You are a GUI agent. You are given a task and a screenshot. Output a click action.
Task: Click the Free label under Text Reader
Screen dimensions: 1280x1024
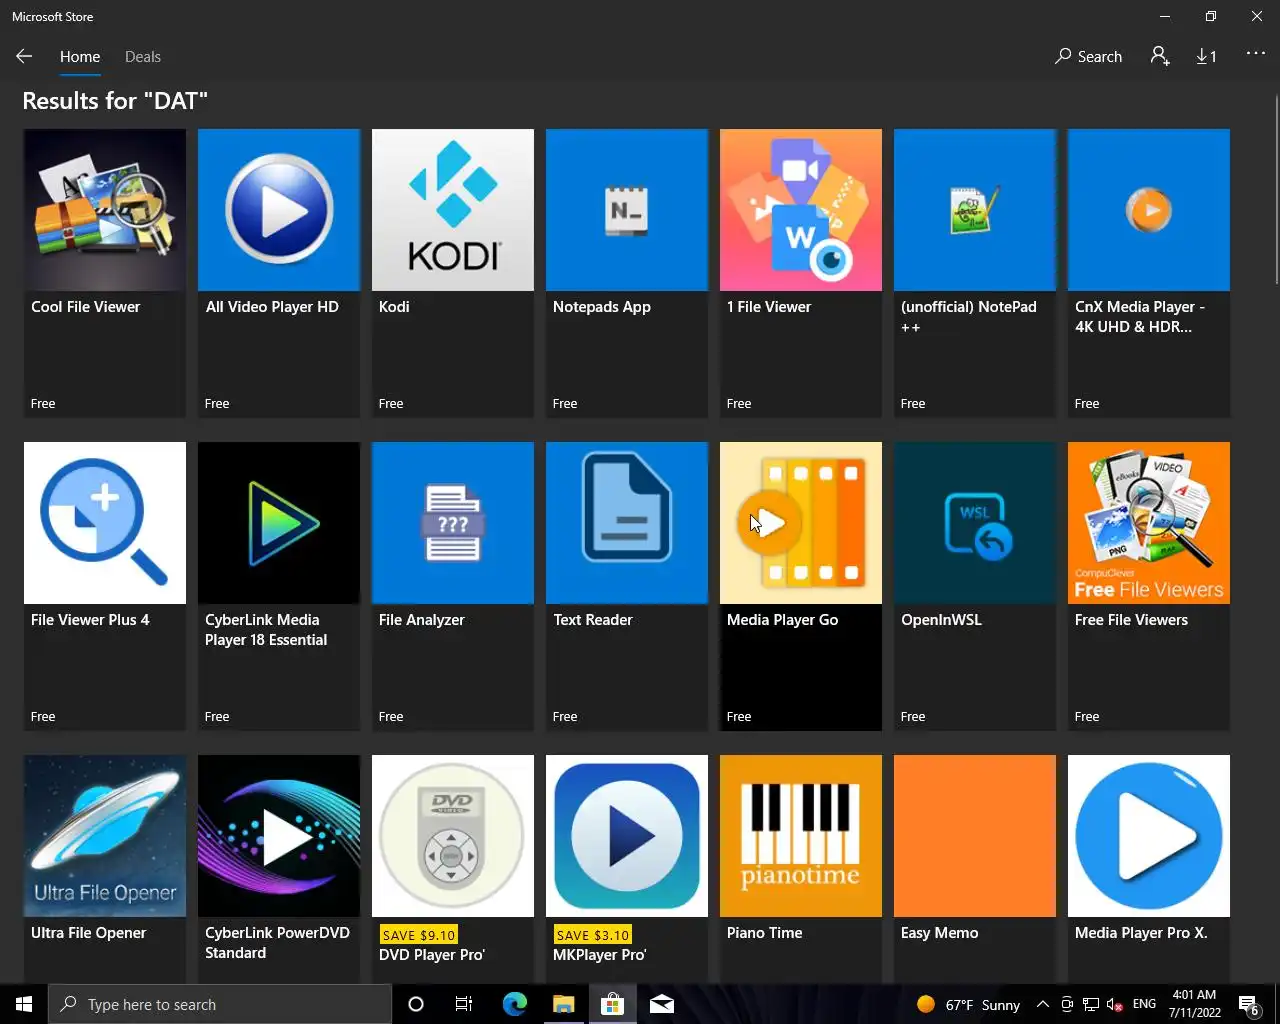click(x=565, y=717)
